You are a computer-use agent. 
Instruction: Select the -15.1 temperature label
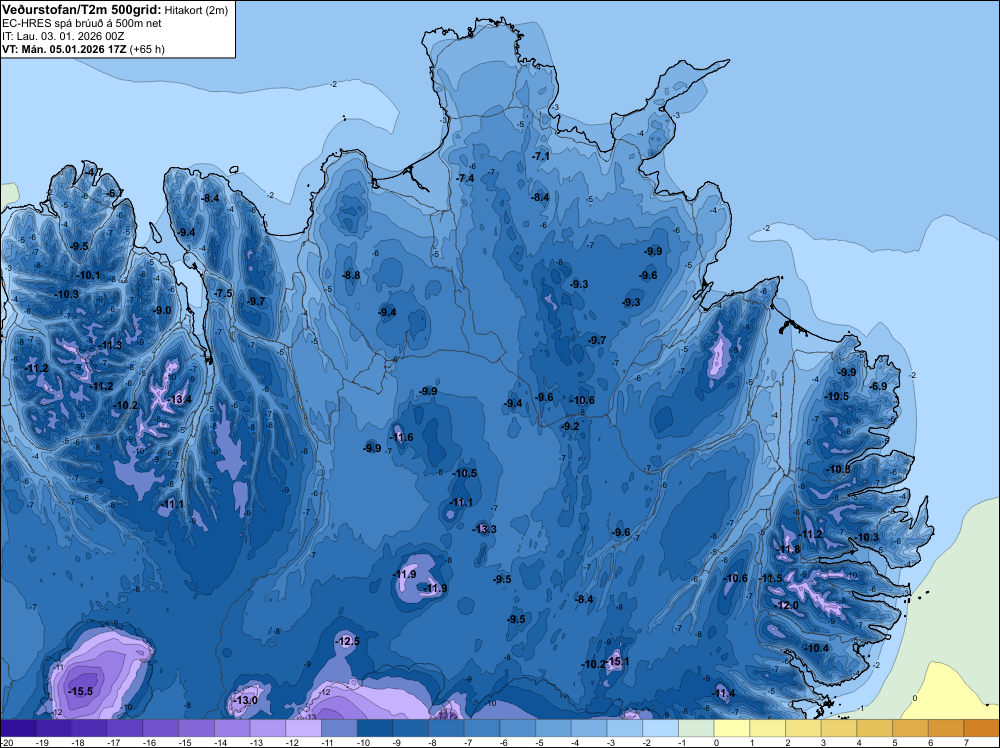pos(617,661)
